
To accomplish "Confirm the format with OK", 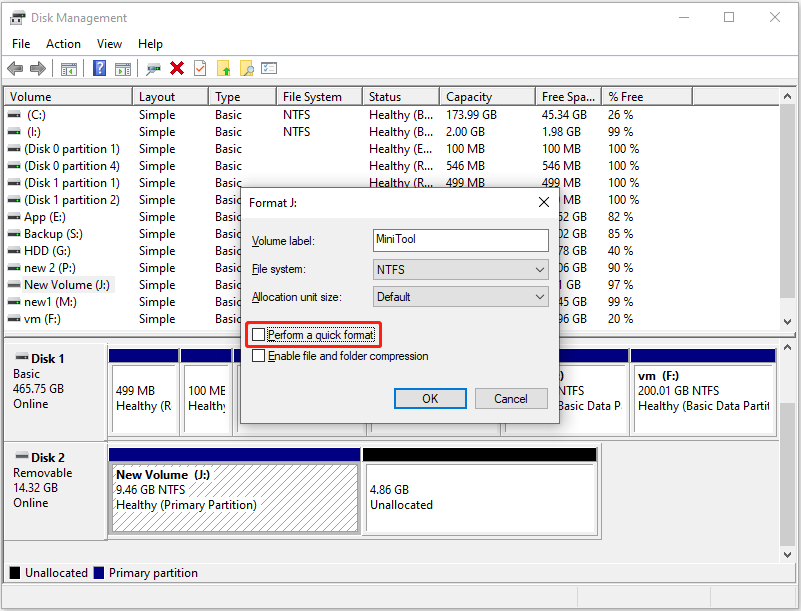I will [430, 398].
